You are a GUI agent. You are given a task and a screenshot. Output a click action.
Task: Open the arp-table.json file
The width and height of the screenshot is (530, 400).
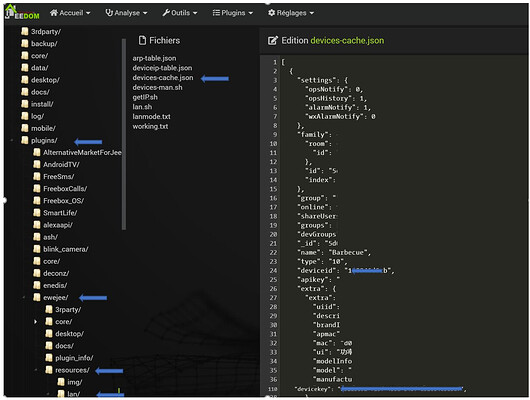pyautogui.click(x=154, y=58)
